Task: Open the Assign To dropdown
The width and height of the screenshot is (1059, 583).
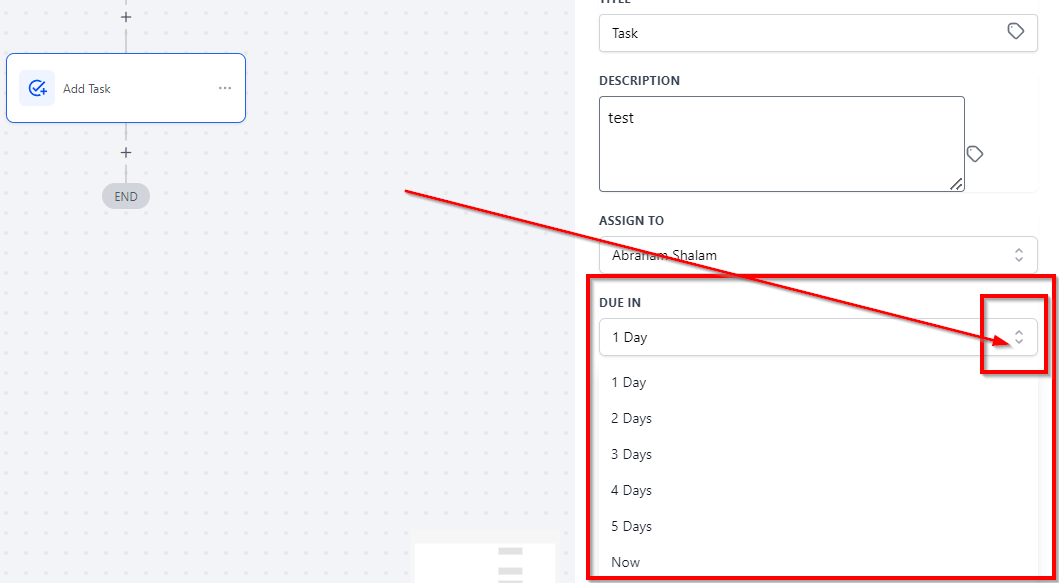Action: click(800, 255)
